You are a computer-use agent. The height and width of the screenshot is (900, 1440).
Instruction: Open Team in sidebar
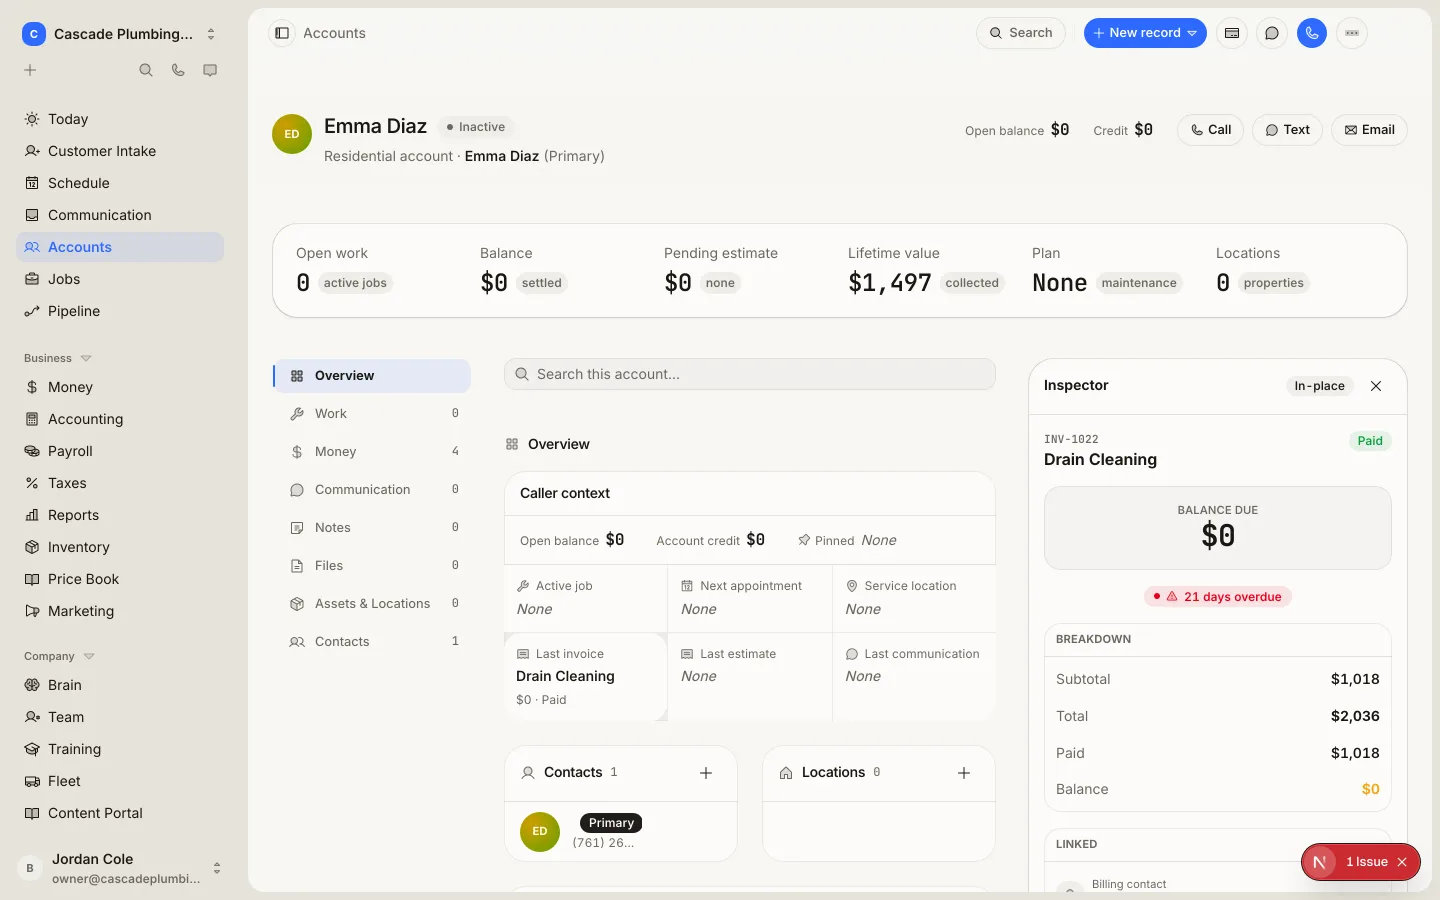(x=120, y=717)
